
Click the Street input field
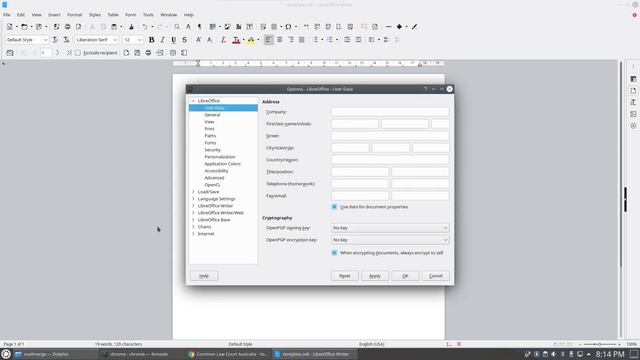pos(390,136)
